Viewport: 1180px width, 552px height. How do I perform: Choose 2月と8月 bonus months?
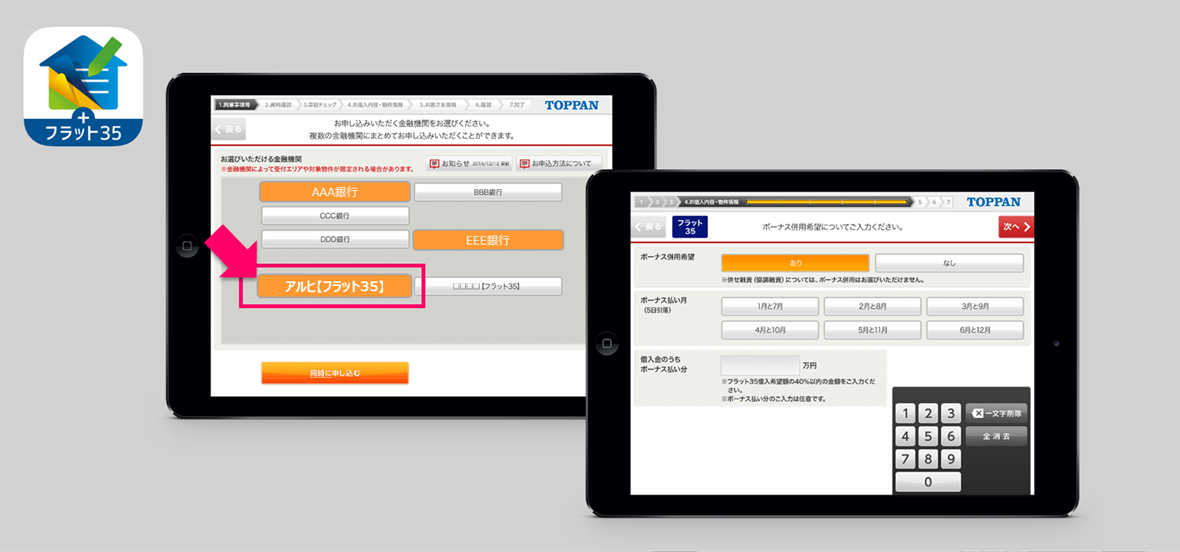tap(872, 307)
